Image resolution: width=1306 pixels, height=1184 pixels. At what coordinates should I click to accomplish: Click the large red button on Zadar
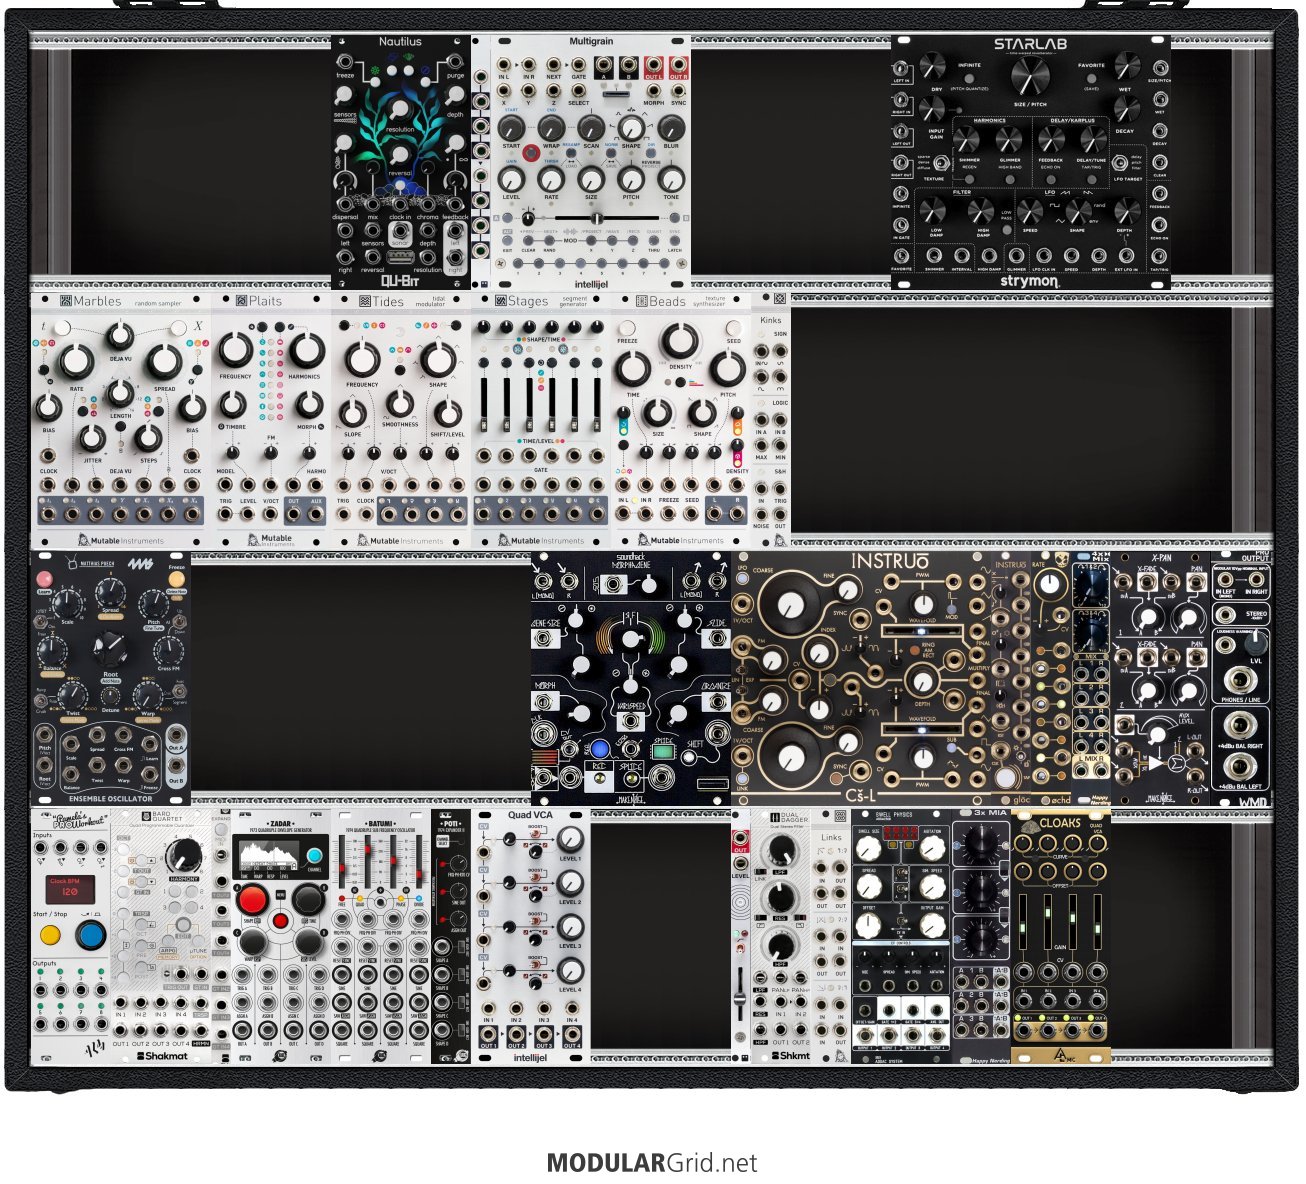(x=252, y=900)
